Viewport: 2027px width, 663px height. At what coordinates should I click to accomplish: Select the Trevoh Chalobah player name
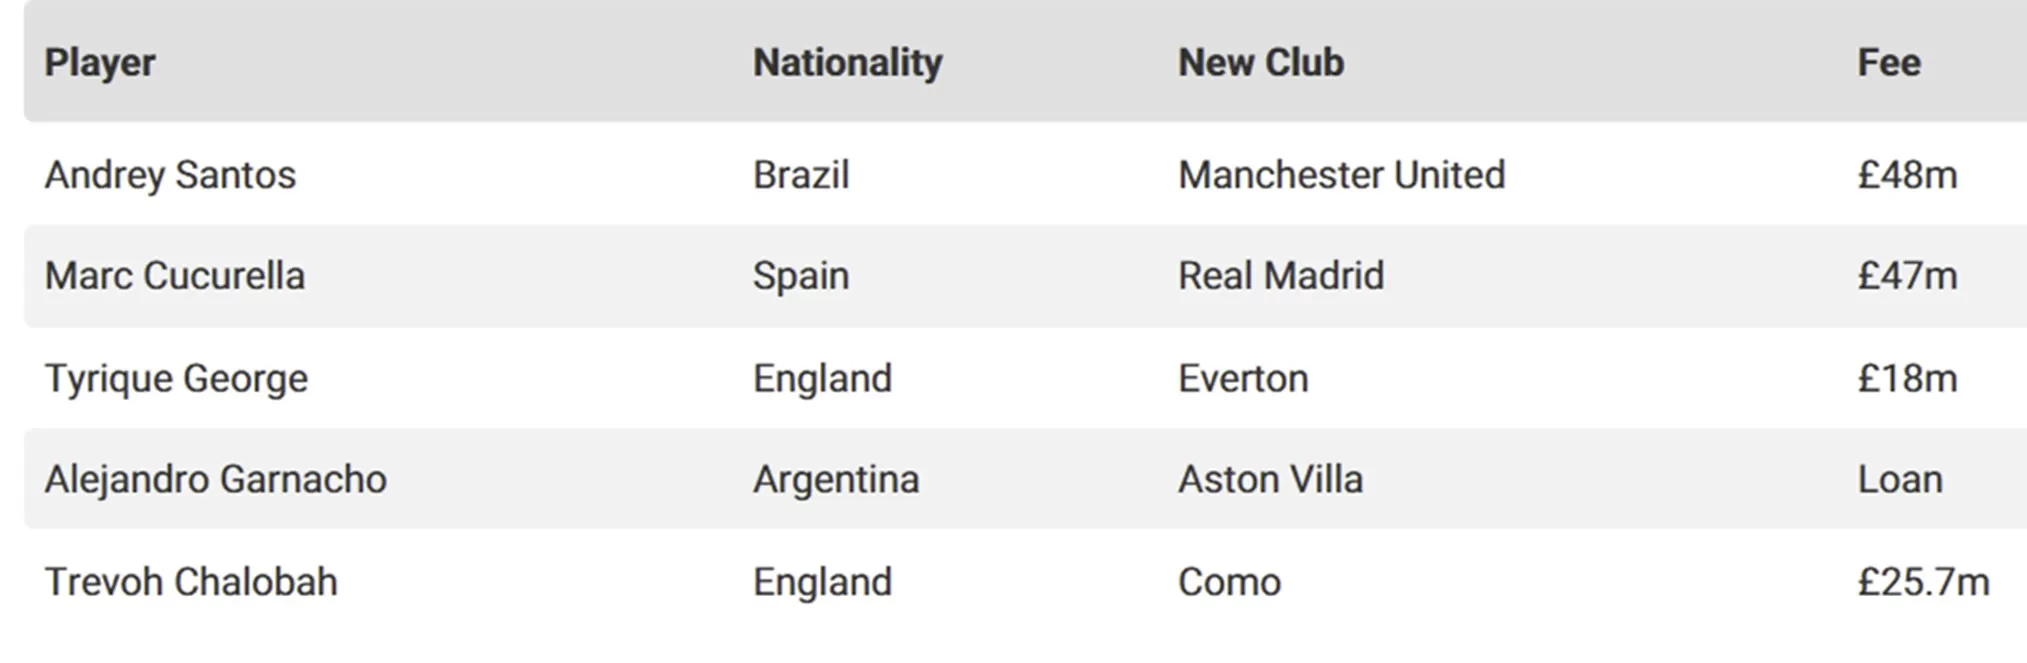[x=191, y=582]
